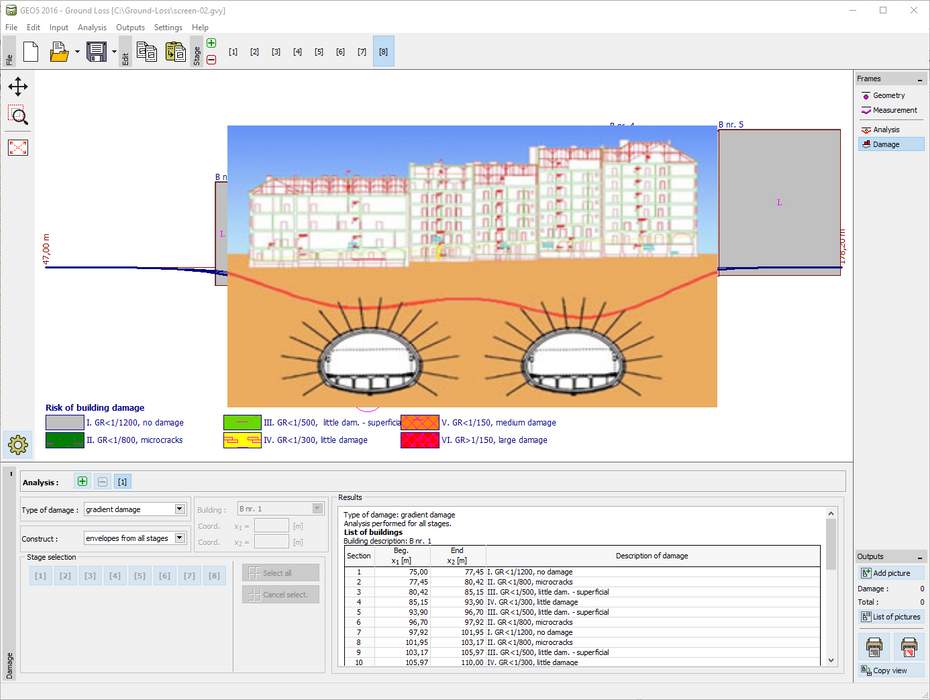Open the List of pictures
The width and height of the screenshot is (930, 700).
891,617
